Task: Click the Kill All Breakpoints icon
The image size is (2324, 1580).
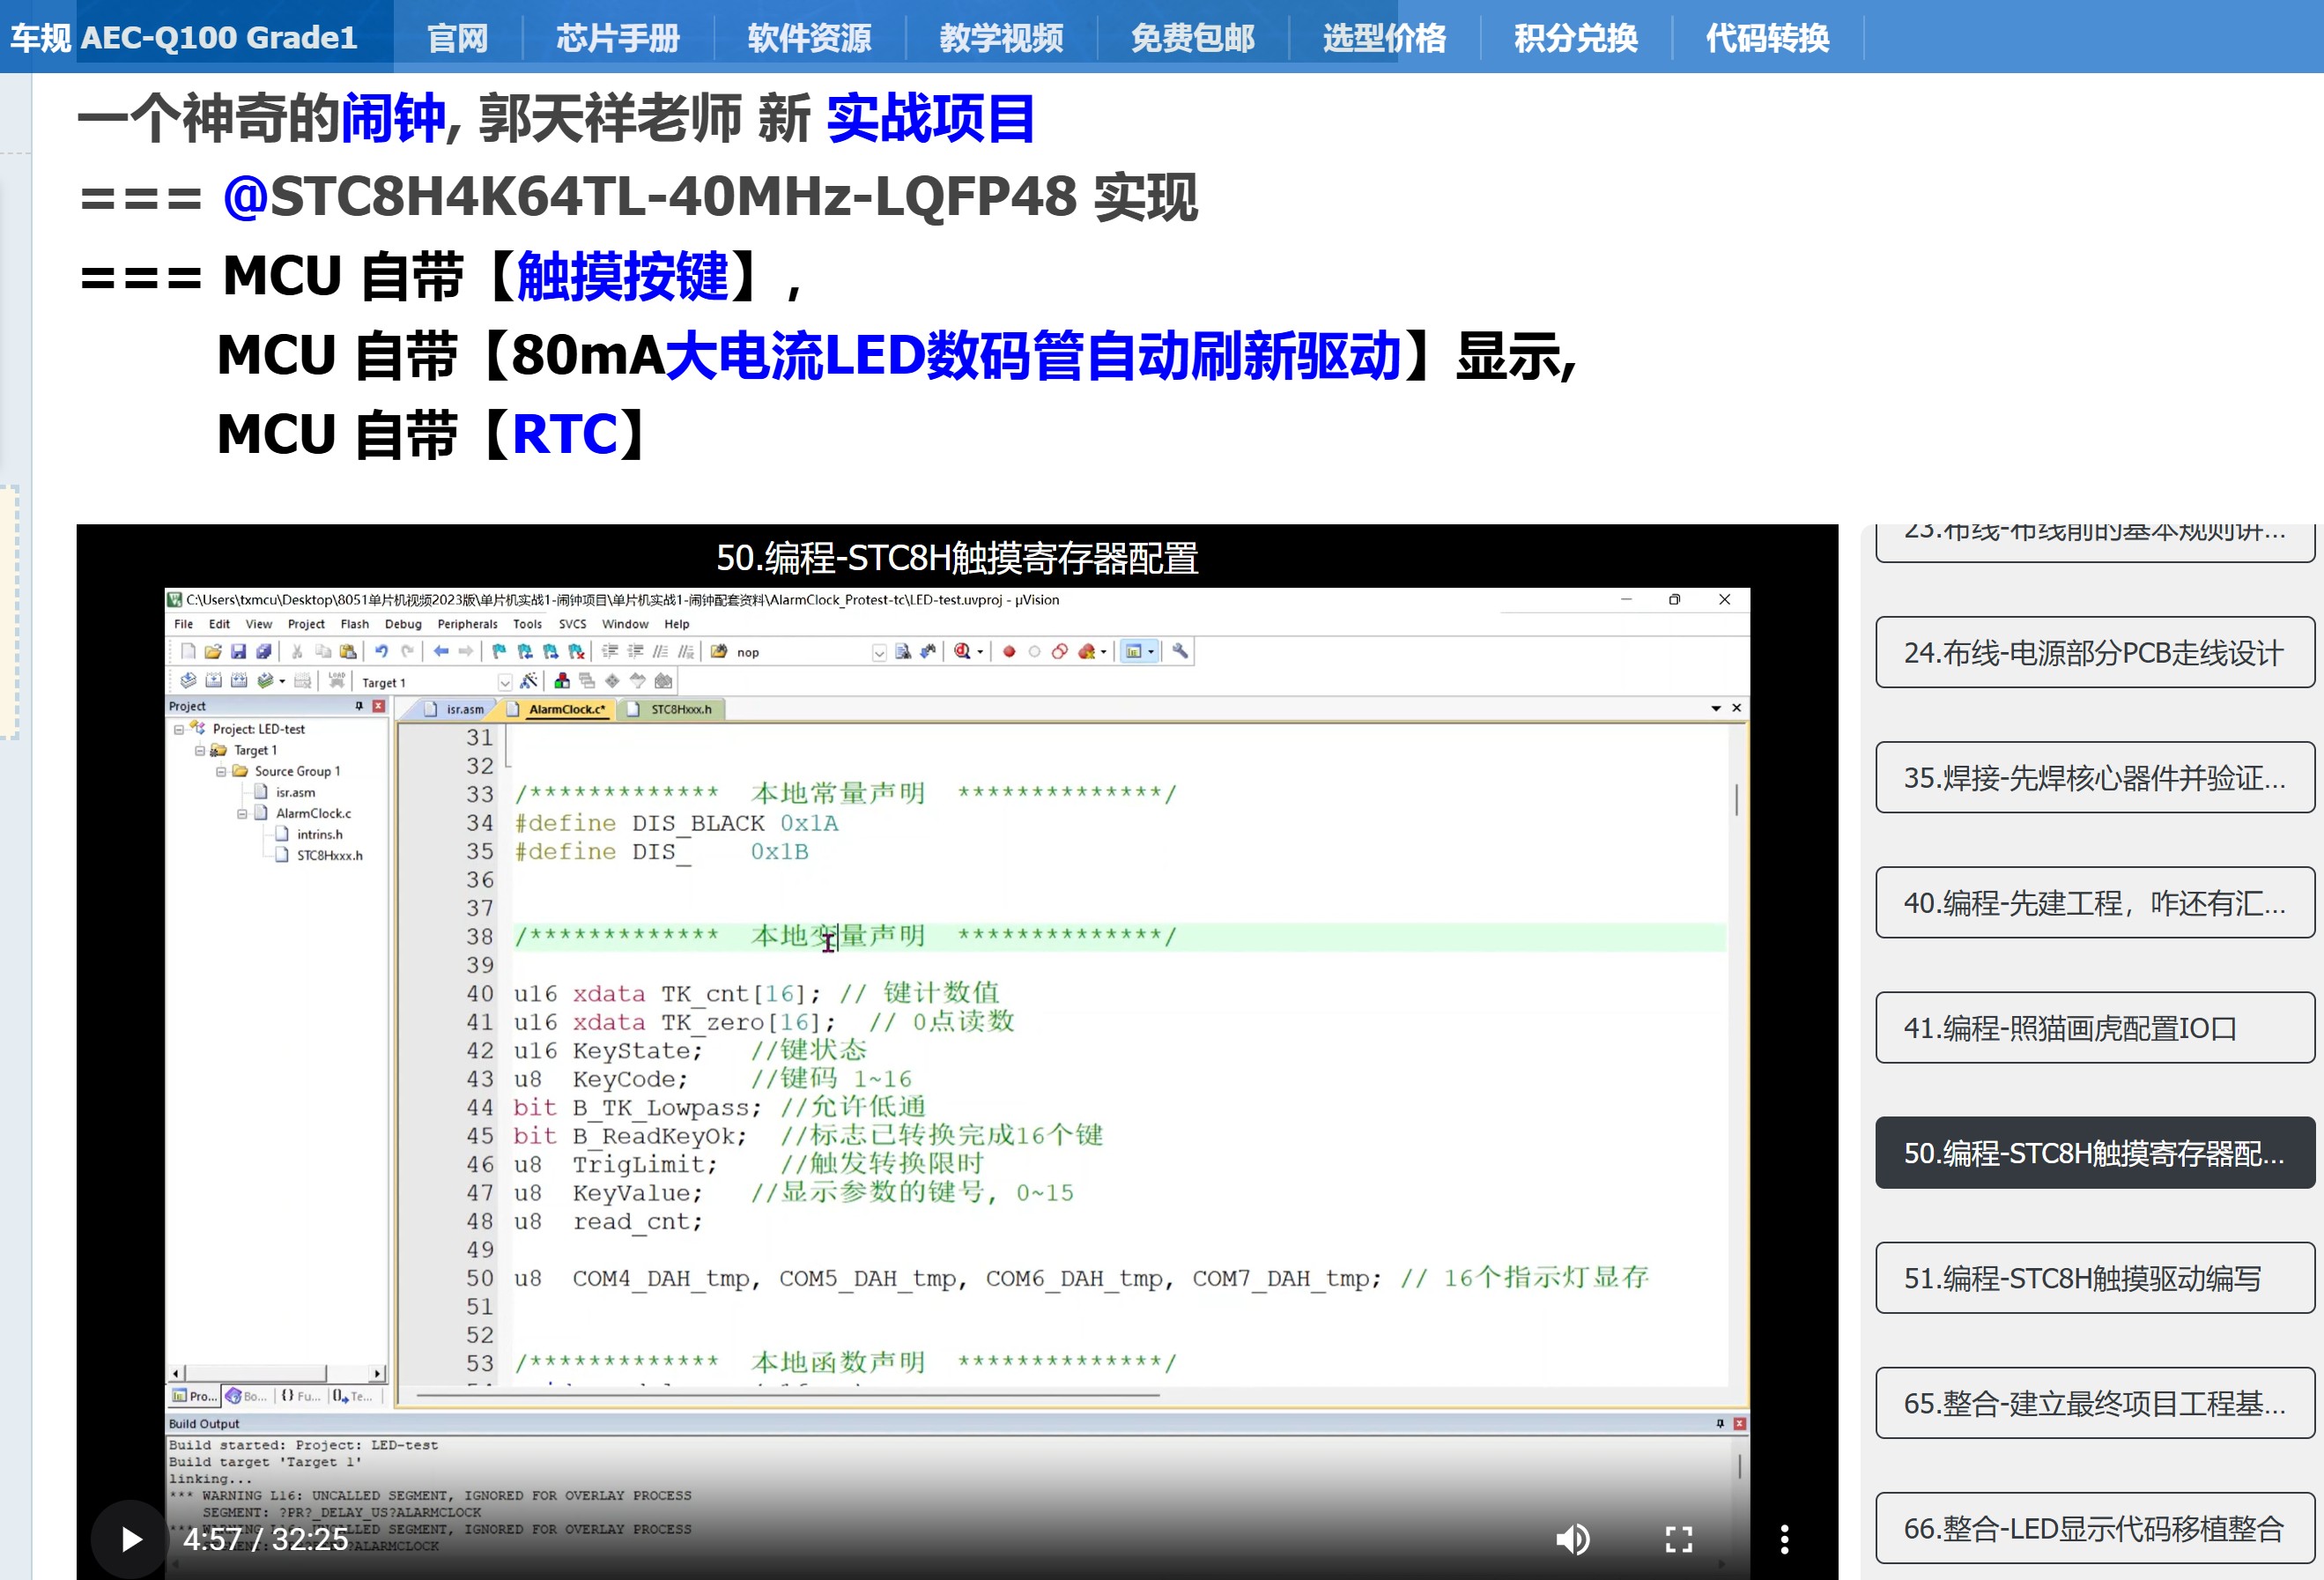Action: pyautogui.click(x=1086, y=652)
